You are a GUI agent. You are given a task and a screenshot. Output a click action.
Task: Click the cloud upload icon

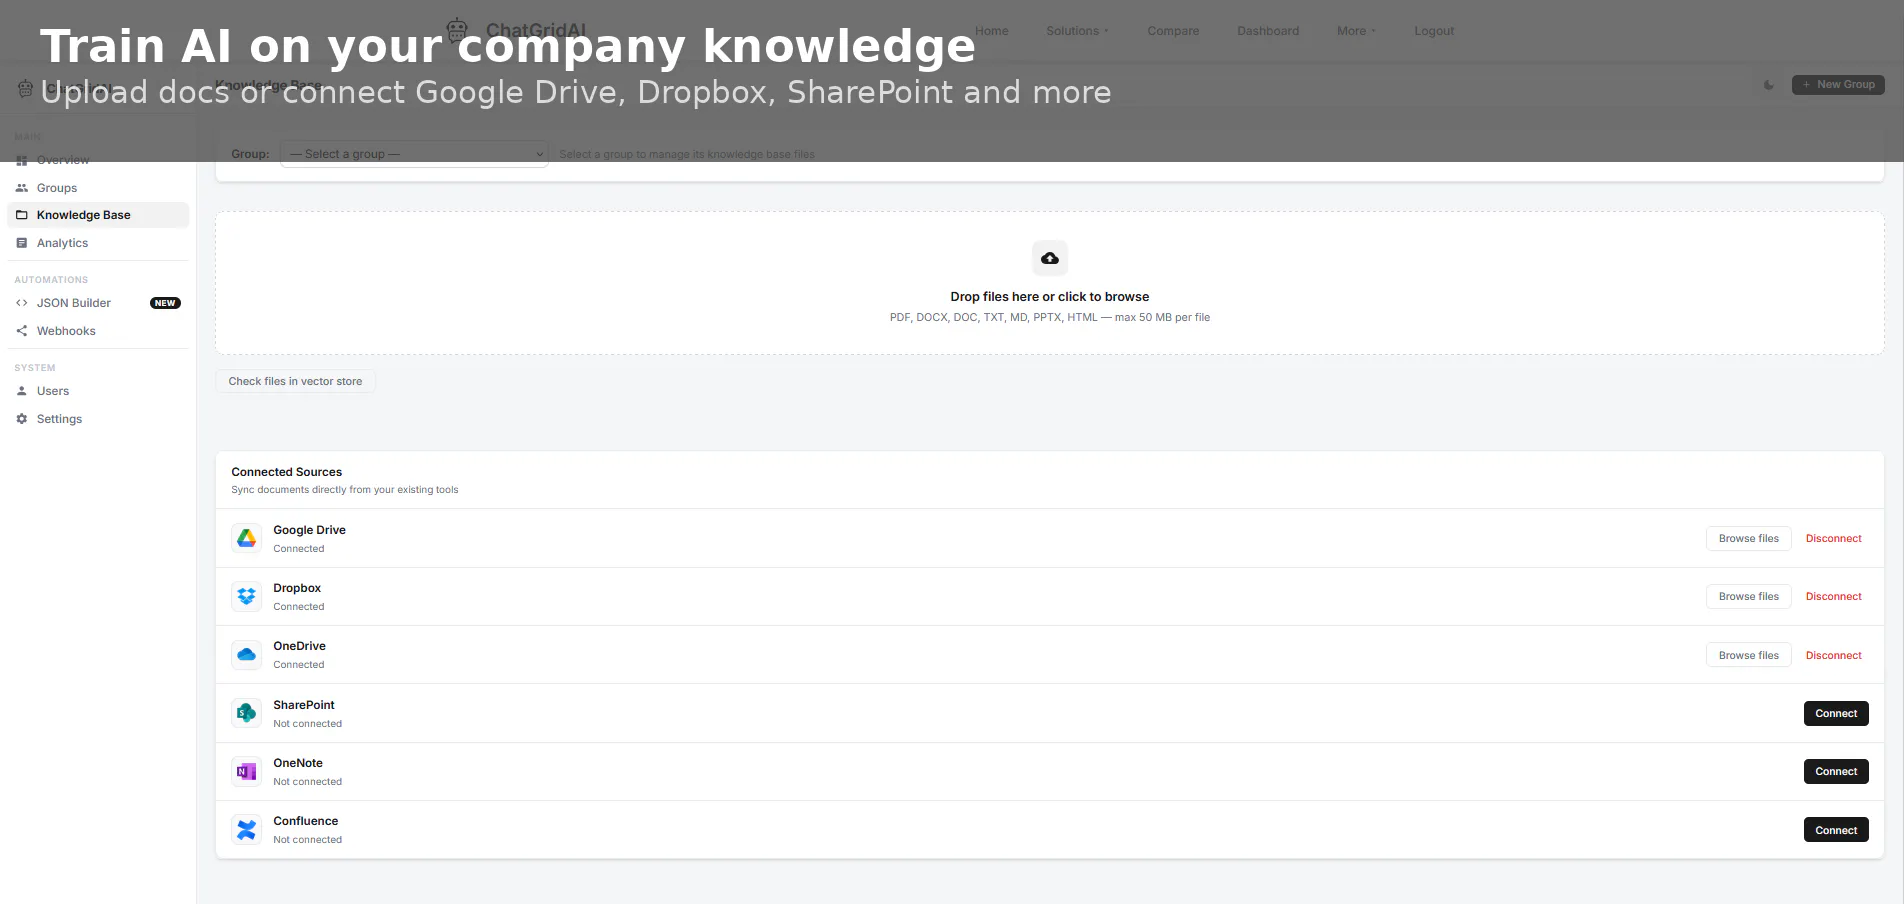point(1050,258)
